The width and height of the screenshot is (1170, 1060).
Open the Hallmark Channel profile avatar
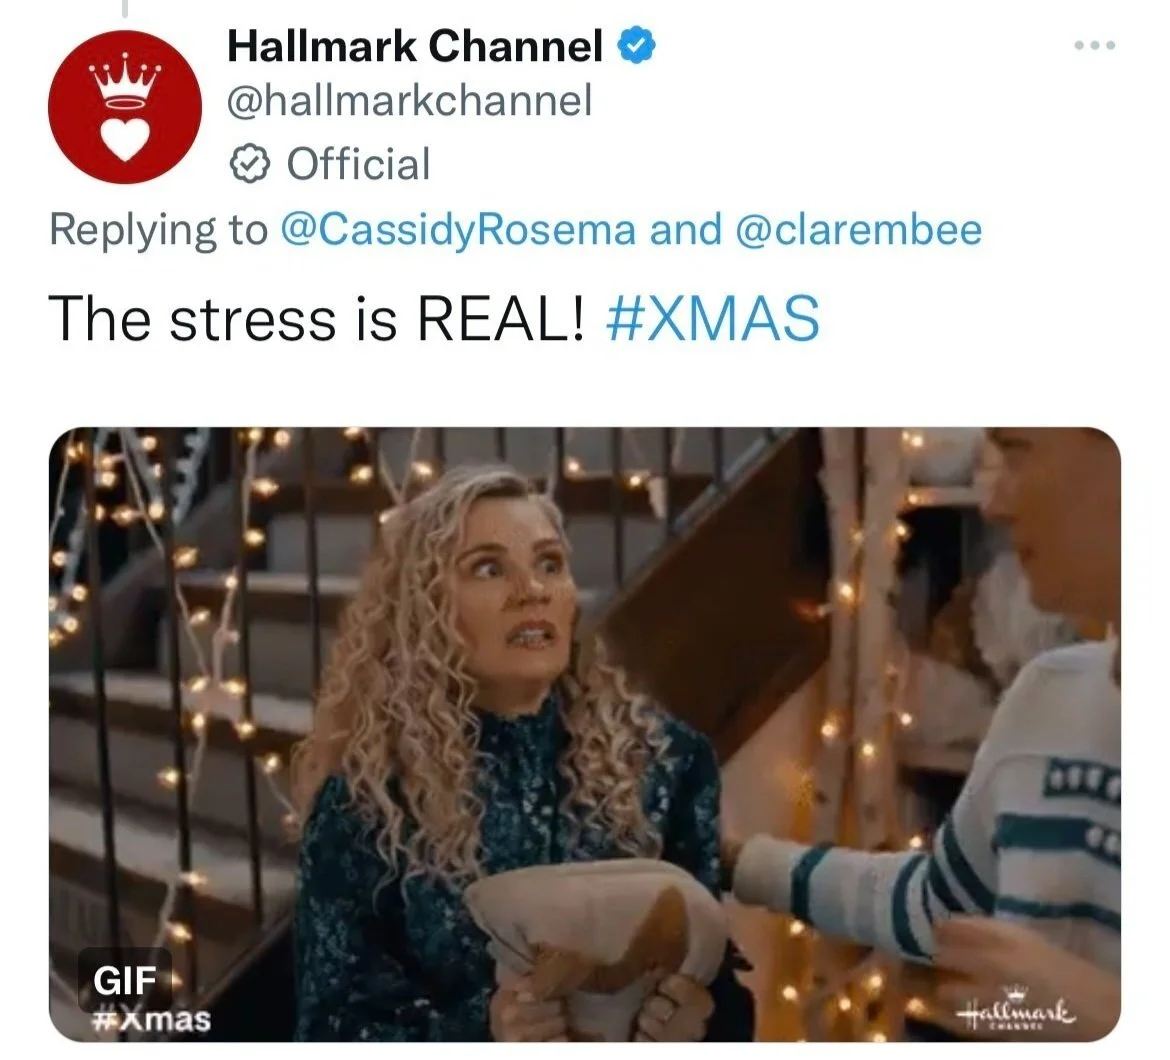(125, 107)
